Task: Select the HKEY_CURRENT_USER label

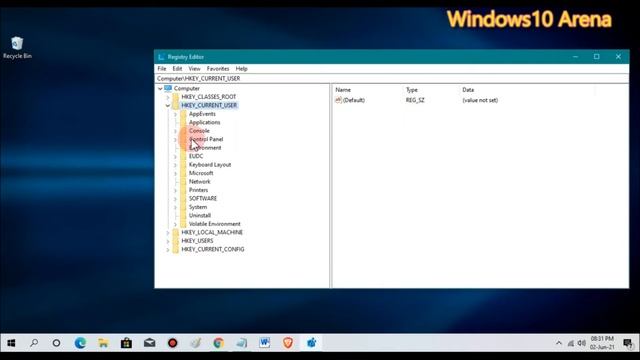Action: pos(209,105)
